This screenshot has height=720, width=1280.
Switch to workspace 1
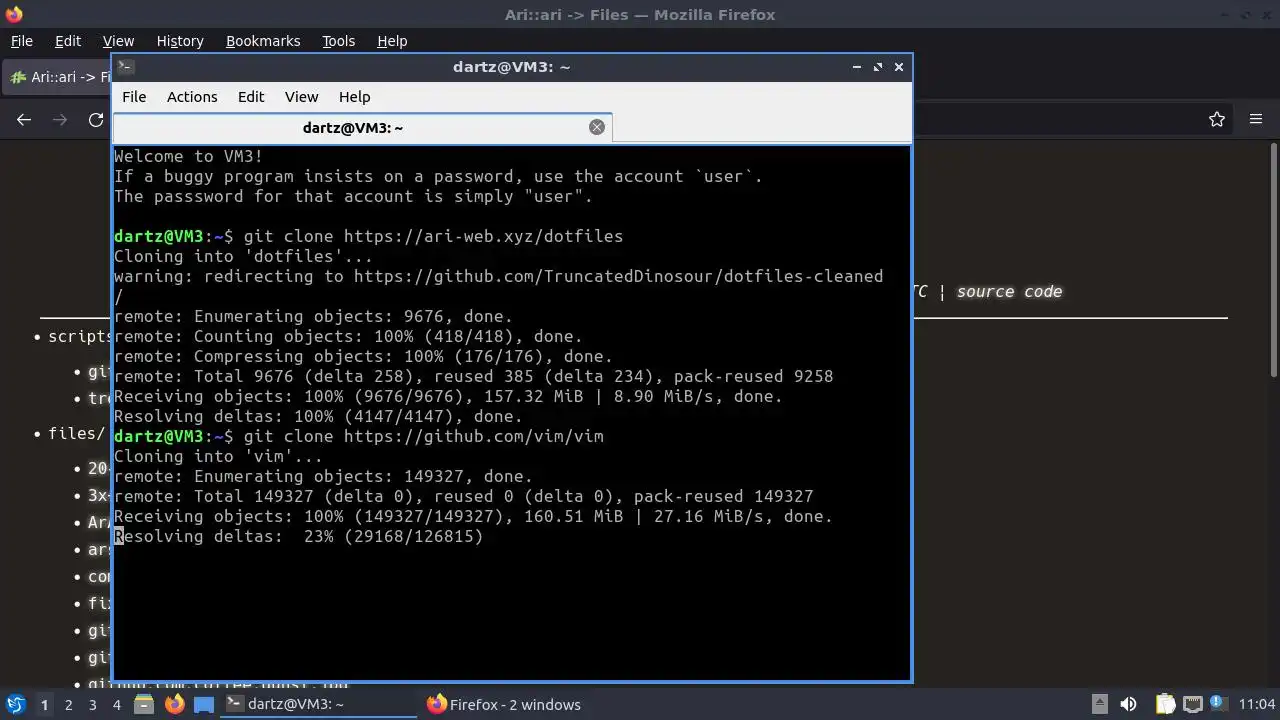pos(44,704)
